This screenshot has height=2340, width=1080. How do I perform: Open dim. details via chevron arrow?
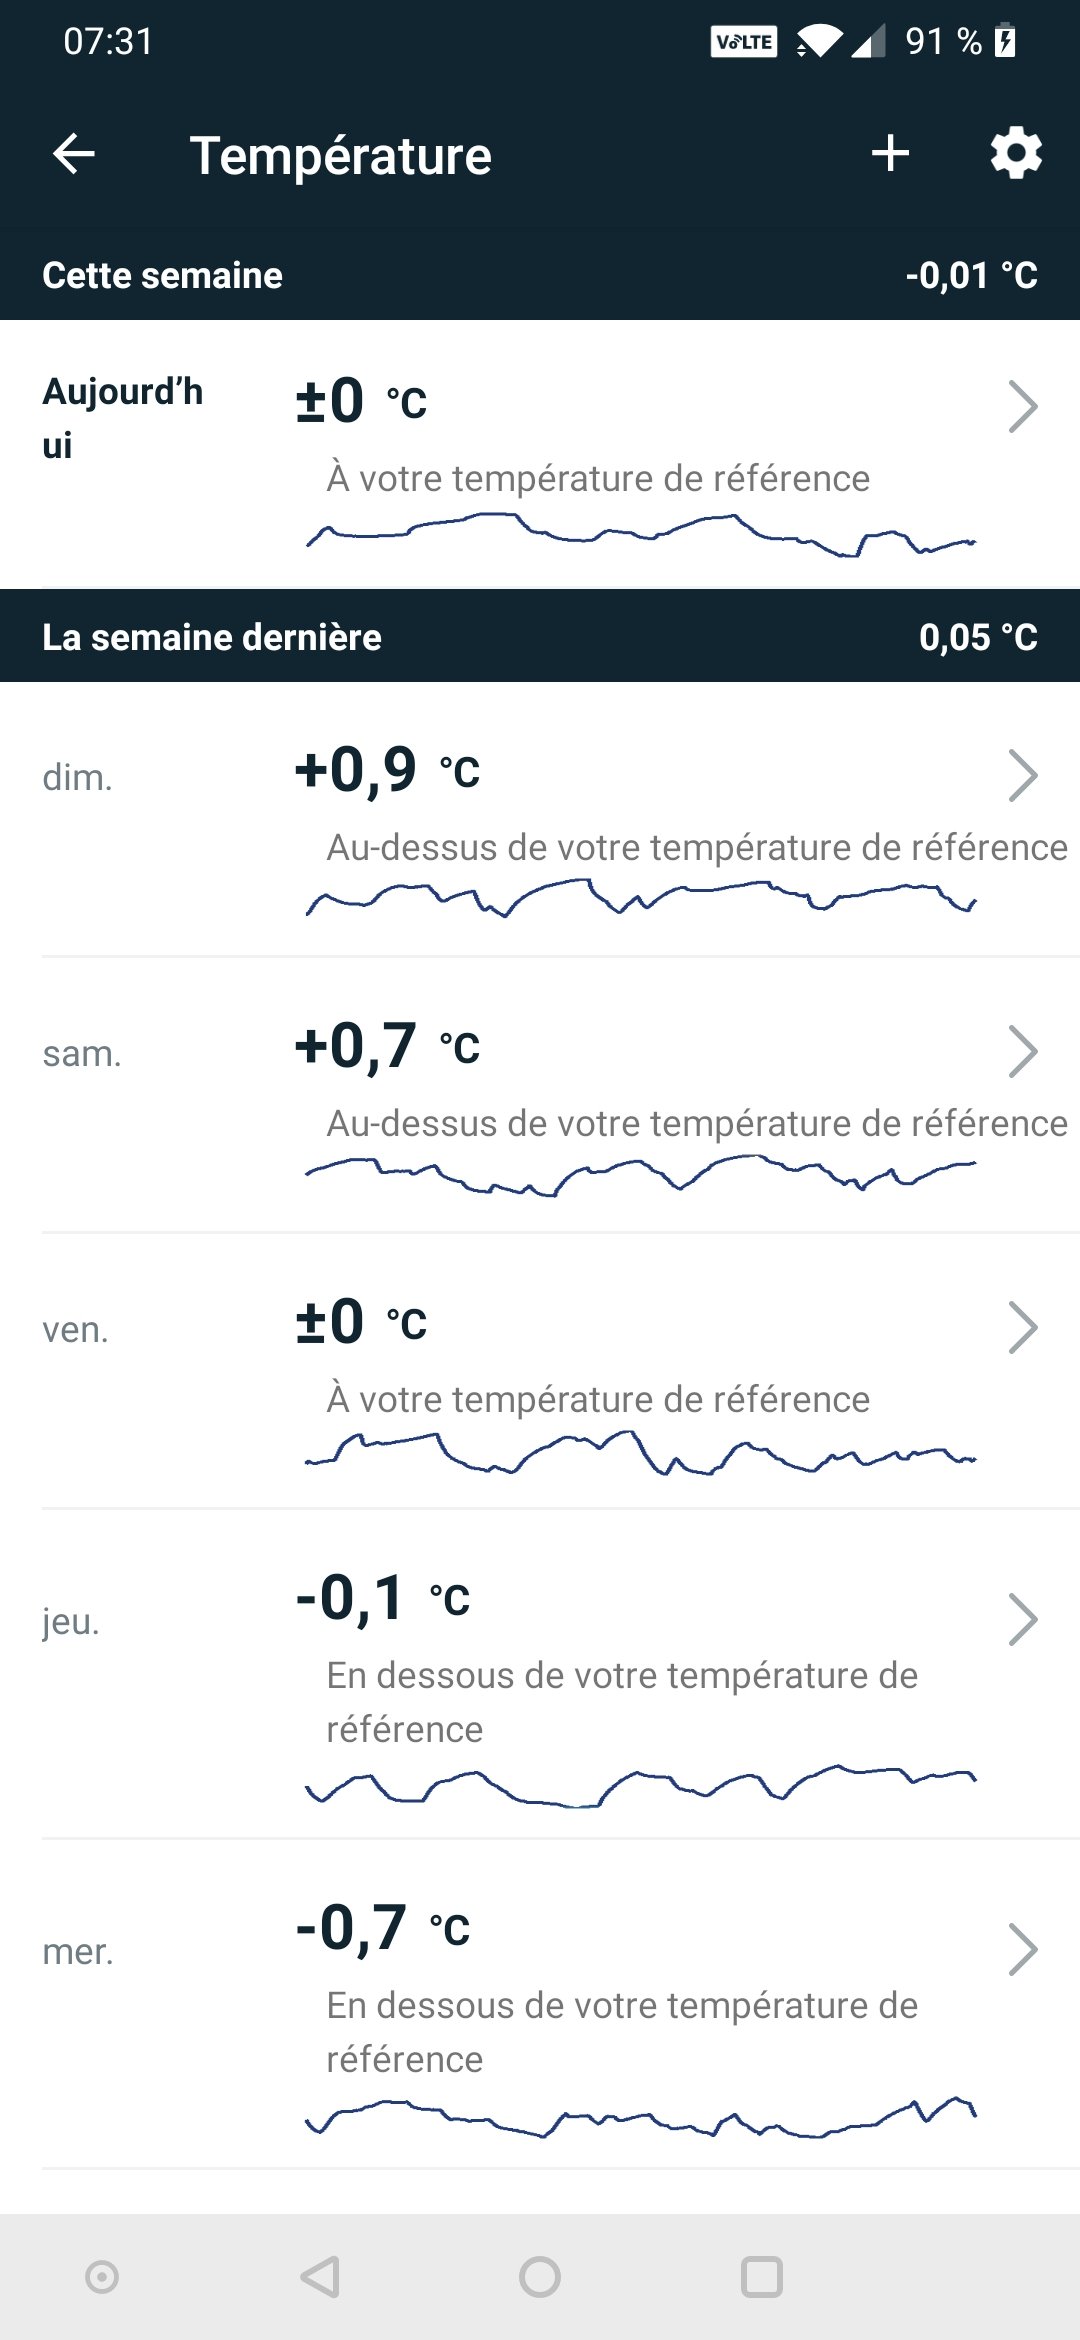coord(1022,776)
